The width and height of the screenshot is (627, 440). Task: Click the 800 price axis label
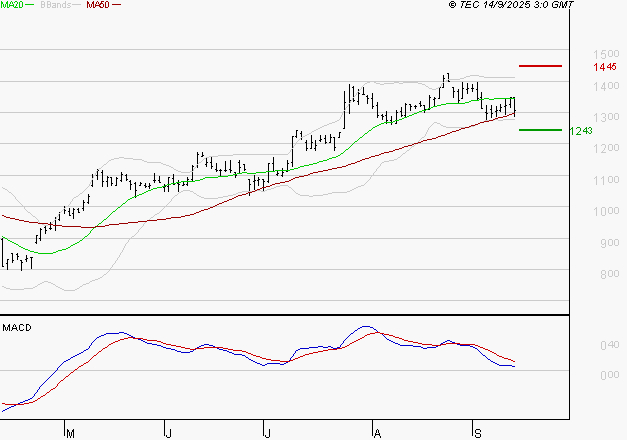[610, 274]
